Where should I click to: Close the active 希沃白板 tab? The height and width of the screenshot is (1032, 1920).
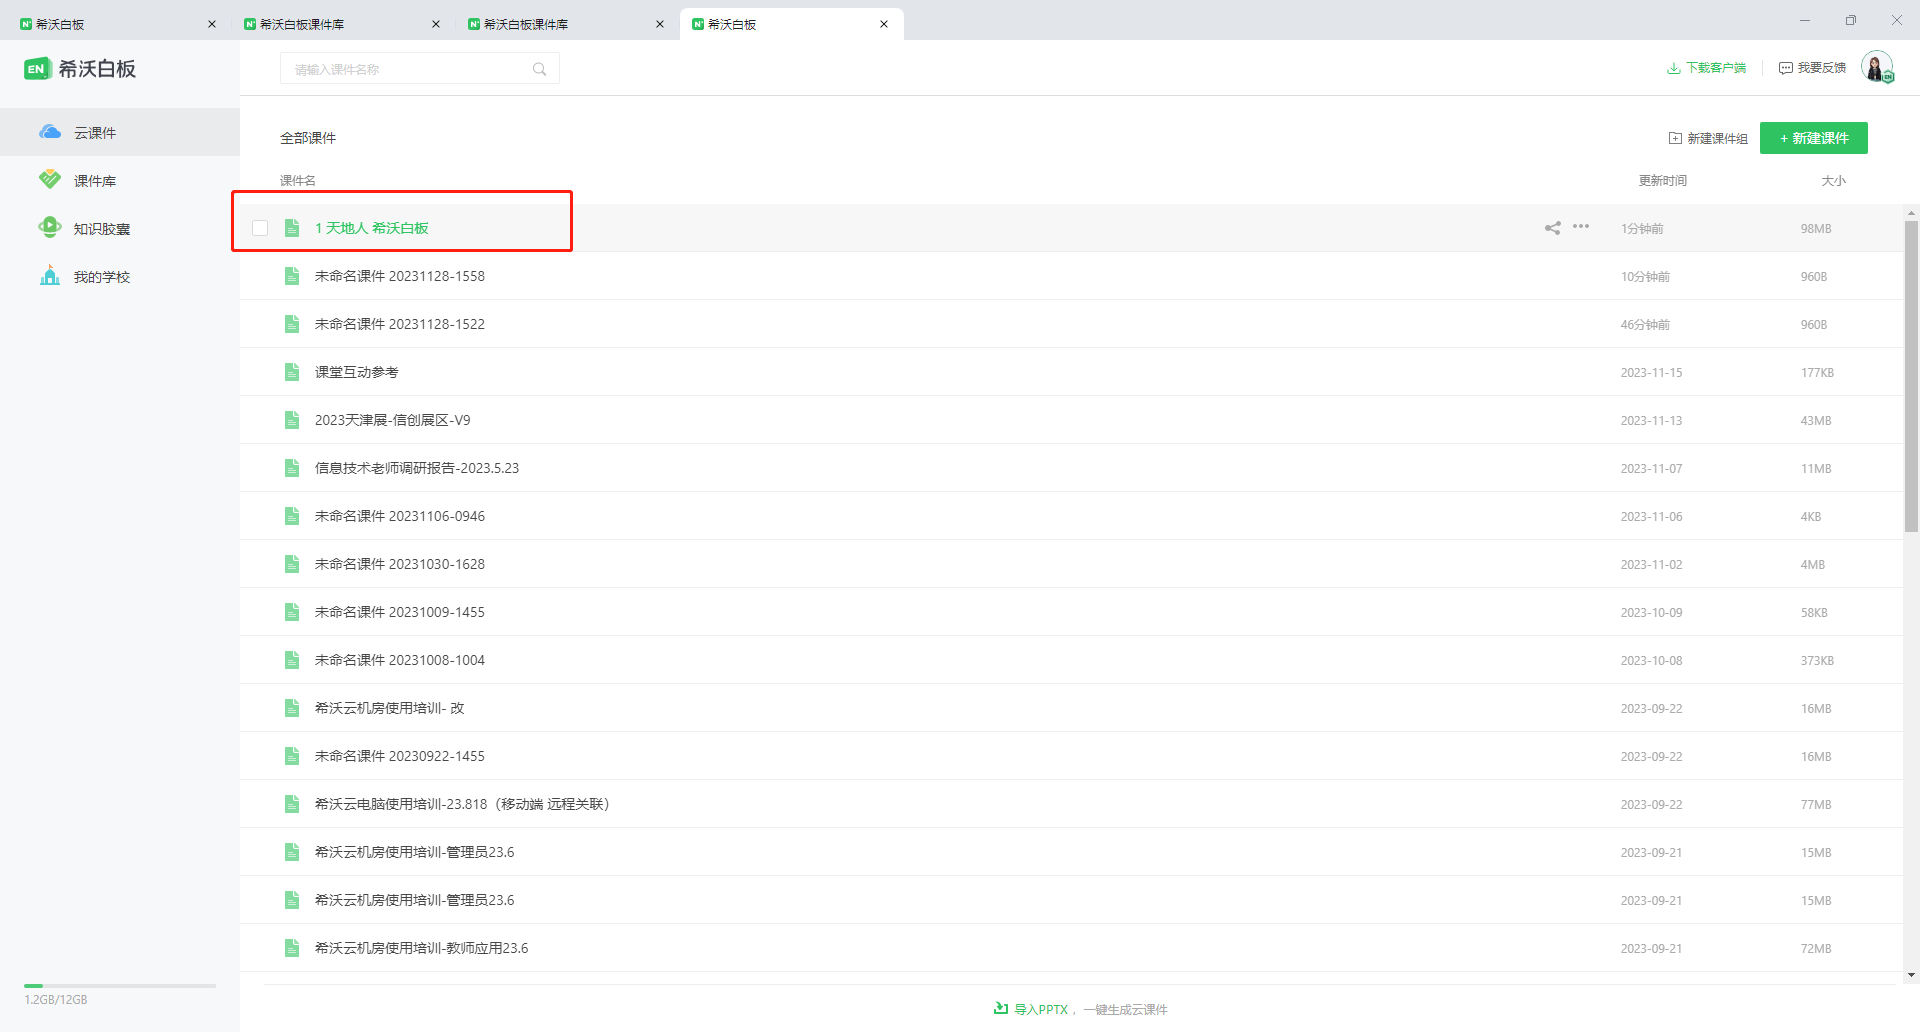point(884,24)
